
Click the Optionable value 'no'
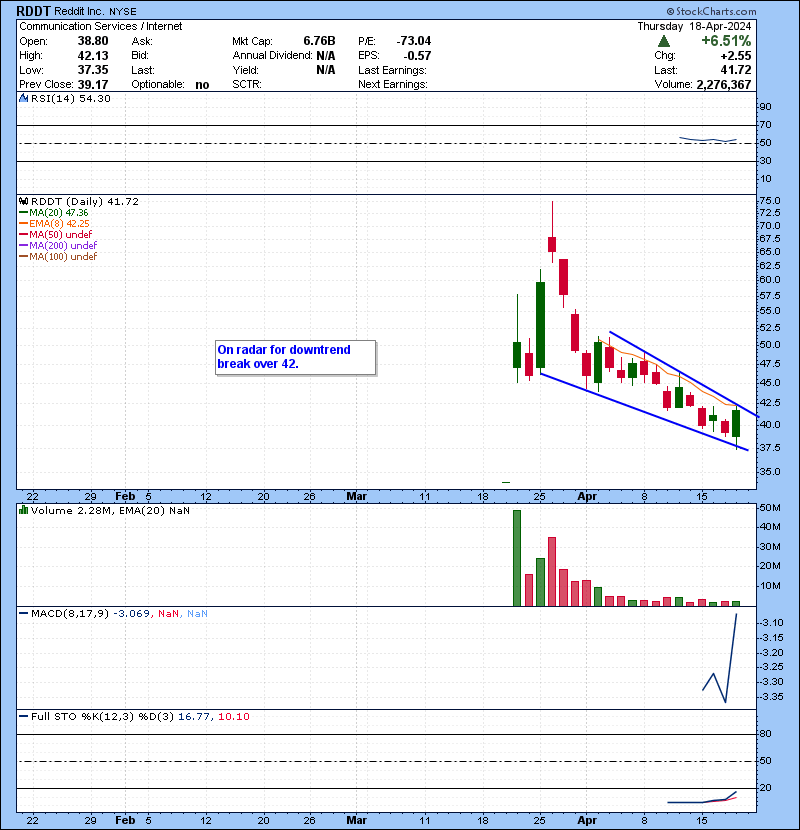tap(202, 85)
